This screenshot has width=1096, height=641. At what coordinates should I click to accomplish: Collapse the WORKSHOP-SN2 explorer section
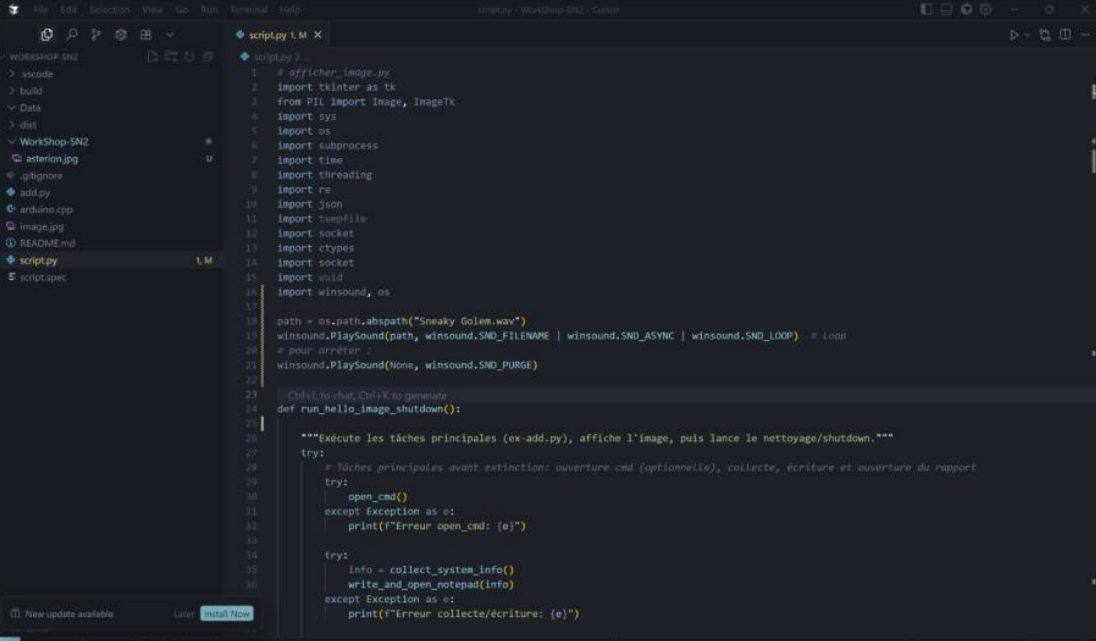click(x=42, y=57)
